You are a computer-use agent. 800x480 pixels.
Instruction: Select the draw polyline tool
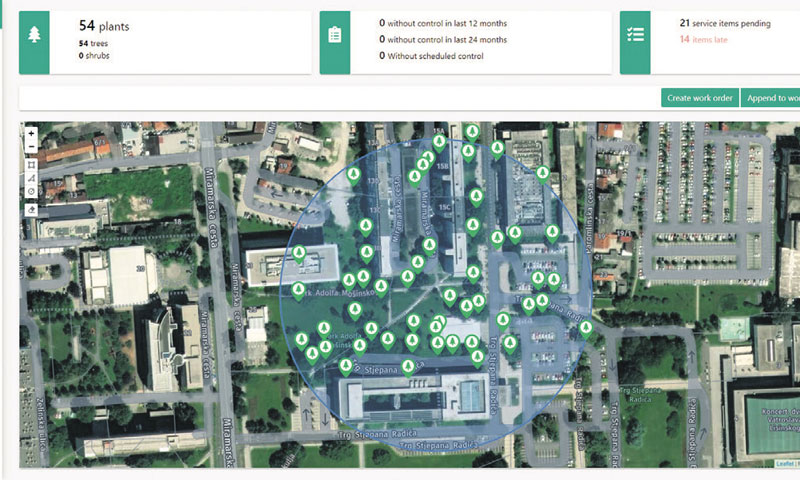coord(32,177)
